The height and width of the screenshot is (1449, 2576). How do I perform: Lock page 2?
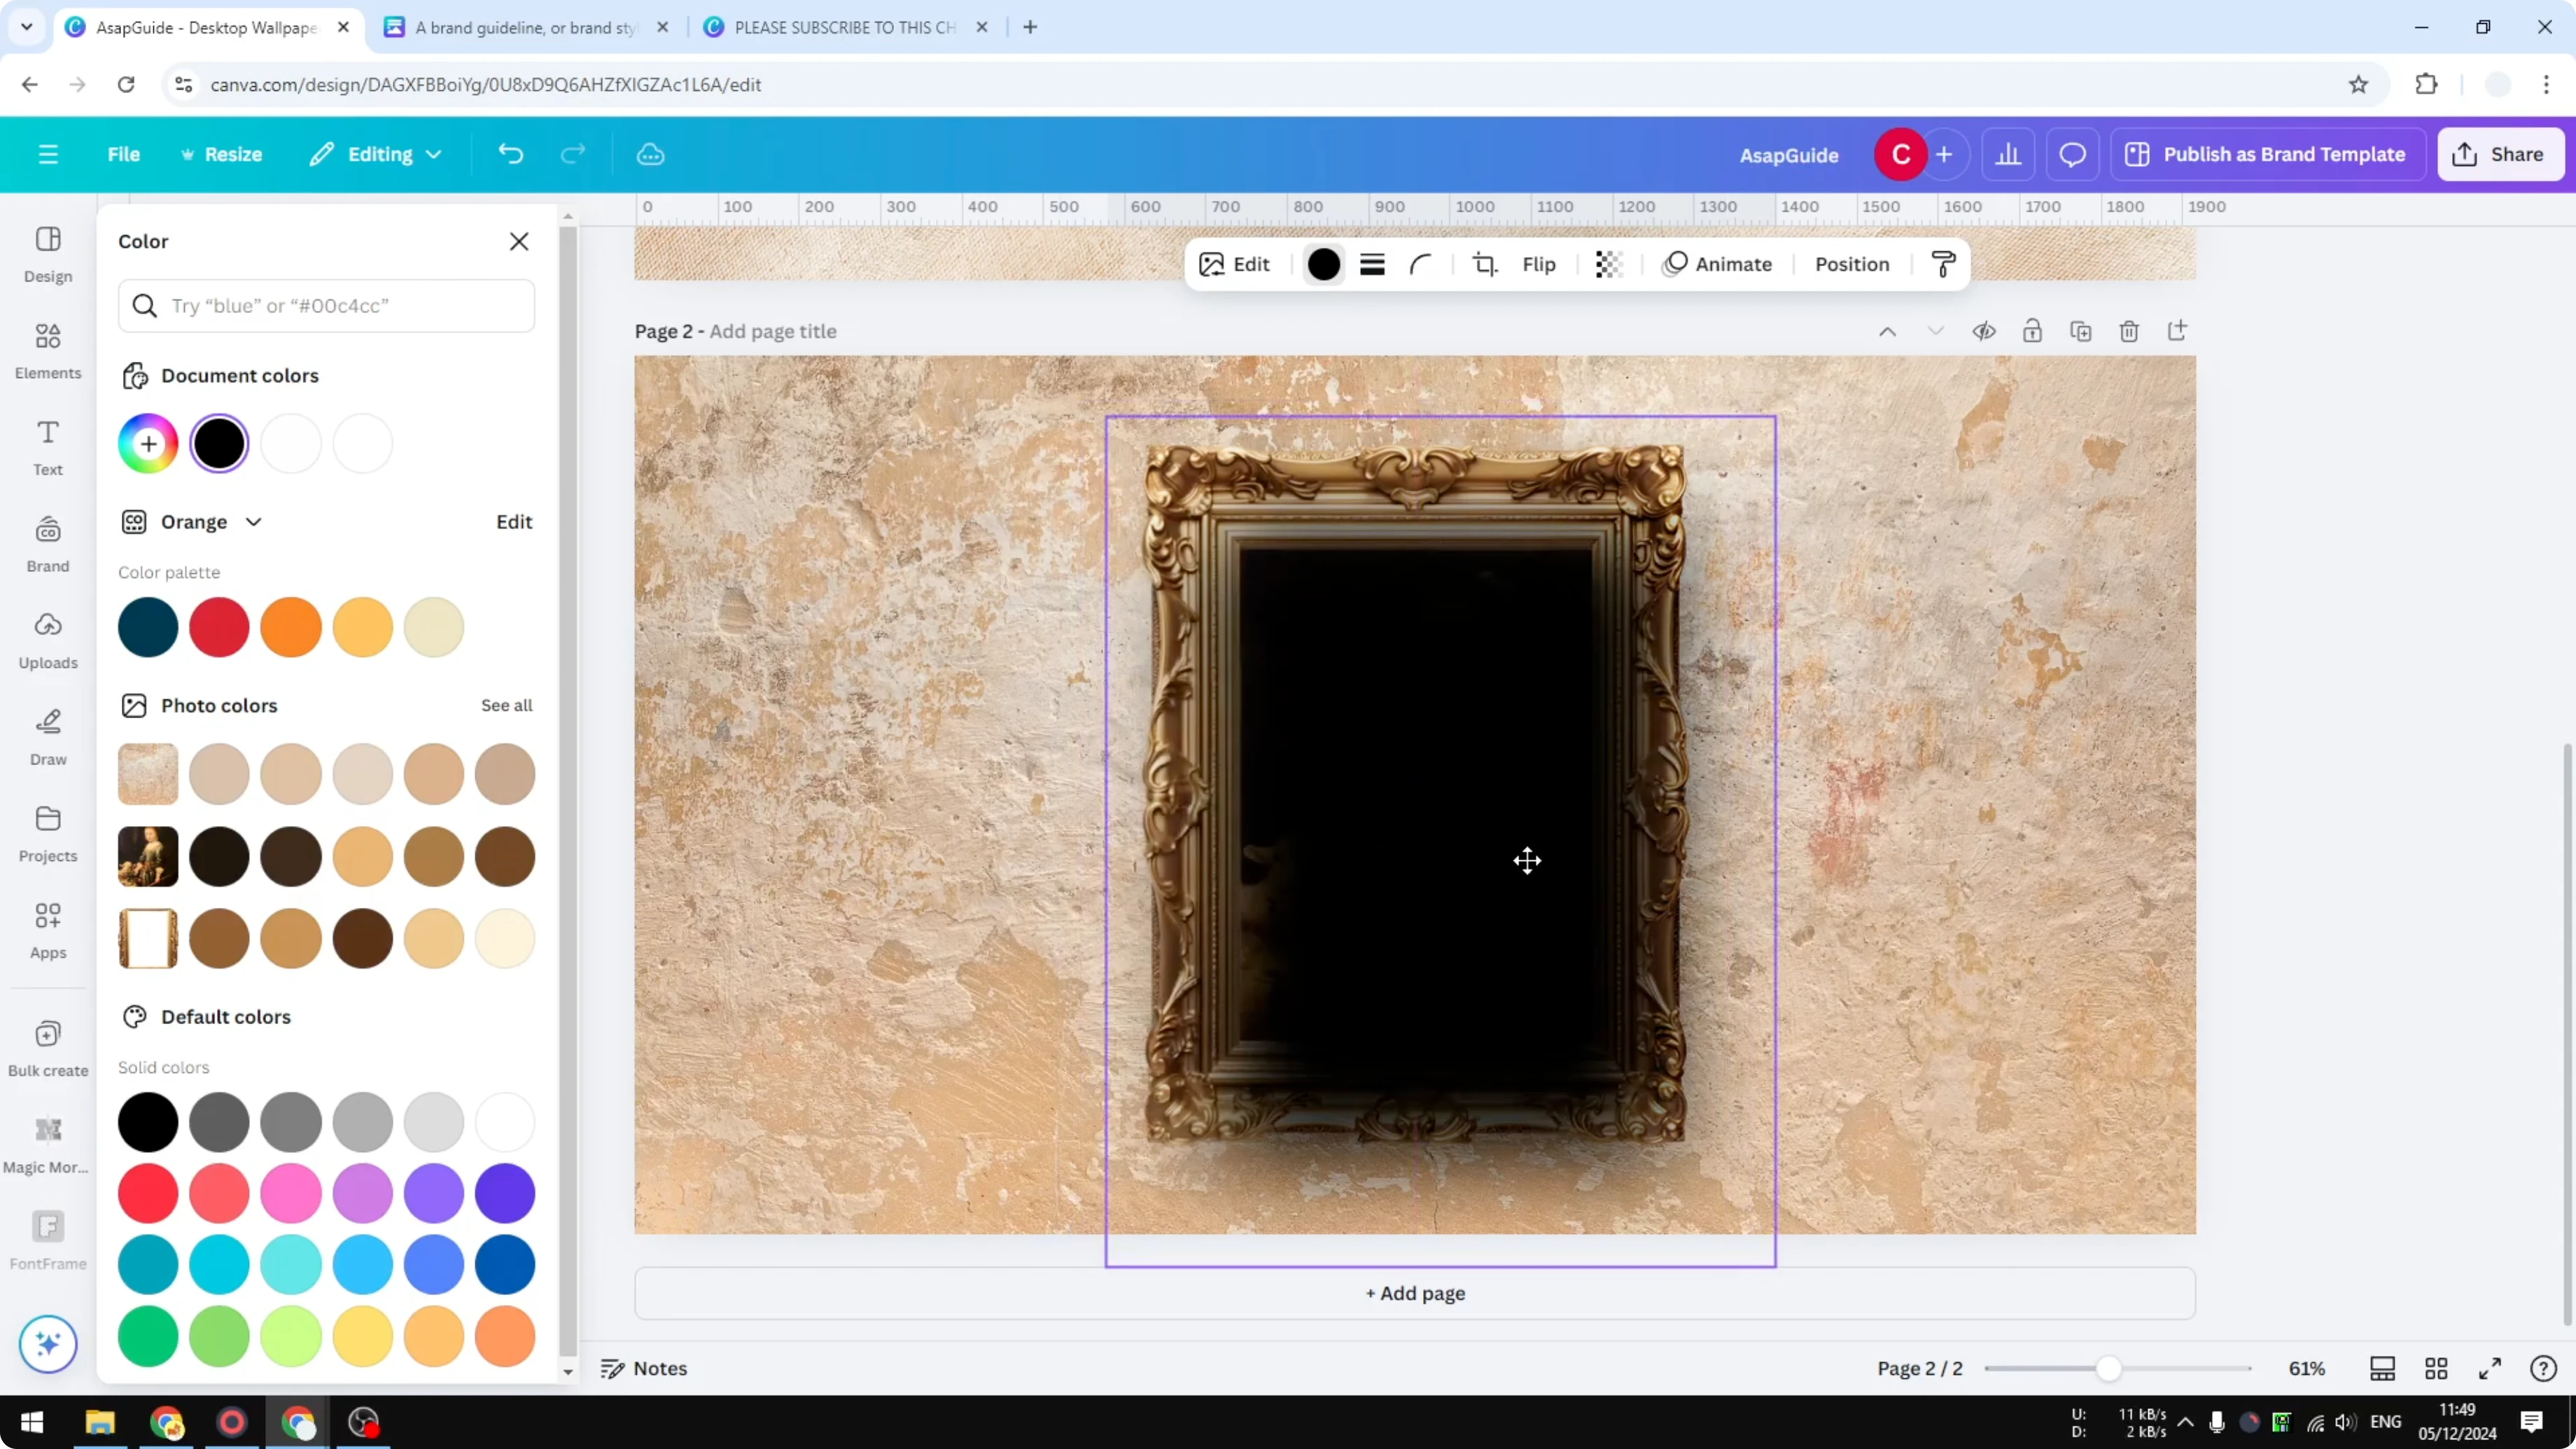(x=2033, y=331)
